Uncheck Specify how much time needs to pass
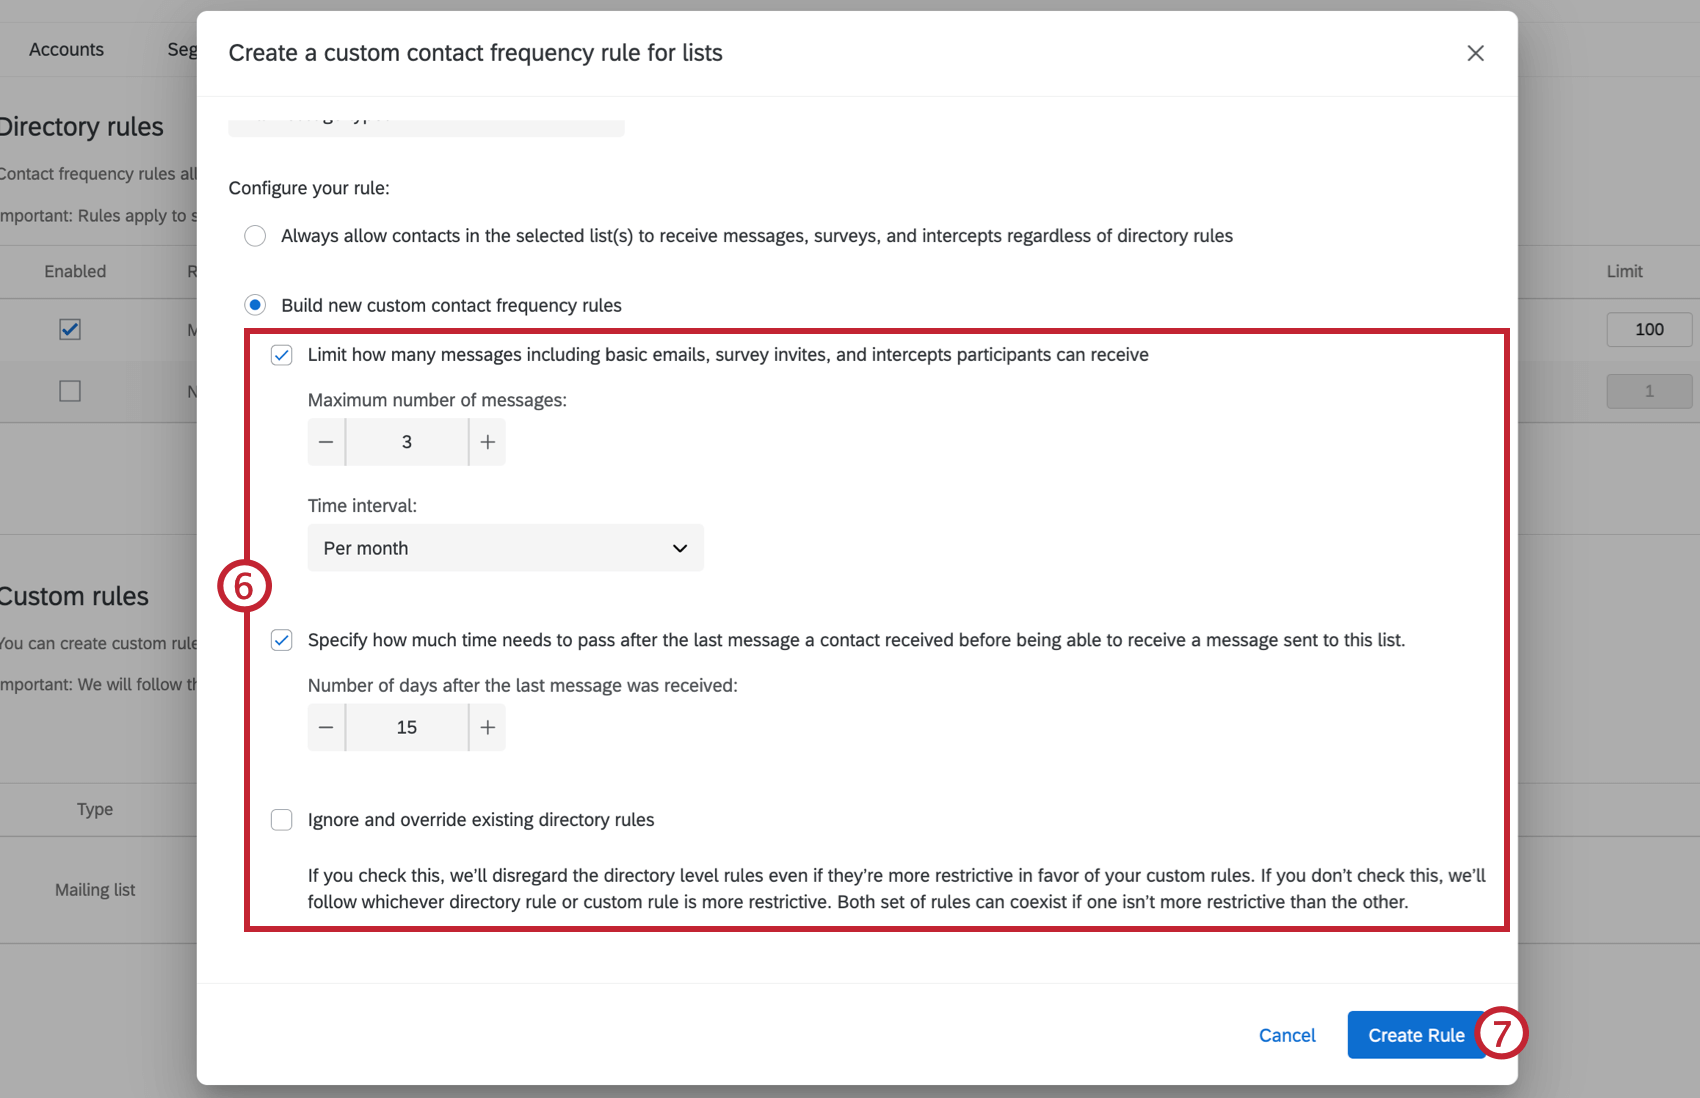Viewport: 1700px width, 1098px height. pyautogui.click(x=282, y=640)
